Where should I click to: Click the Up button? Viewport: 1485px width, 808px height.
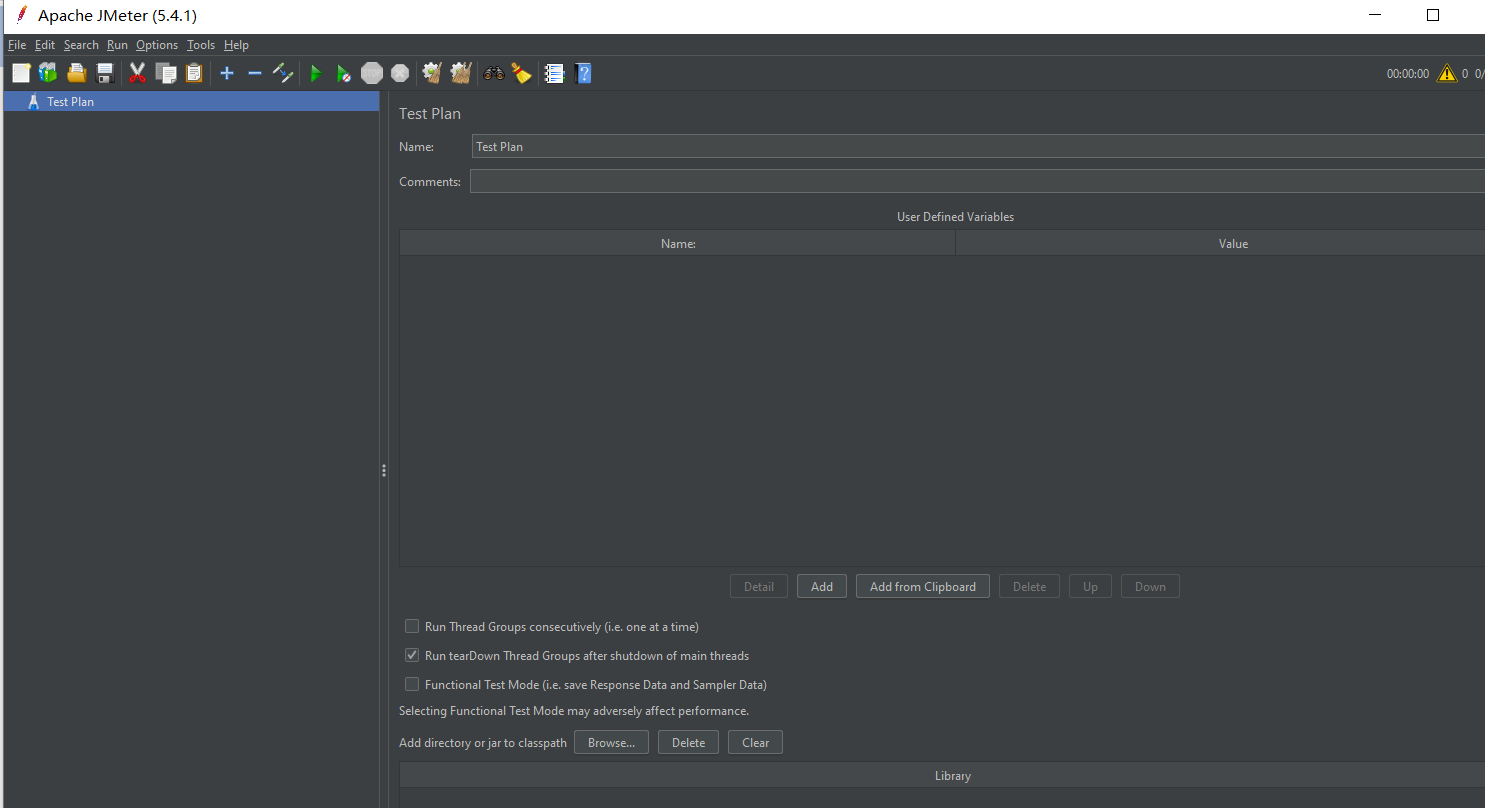pyautogui.click(x=1090, y=586)
